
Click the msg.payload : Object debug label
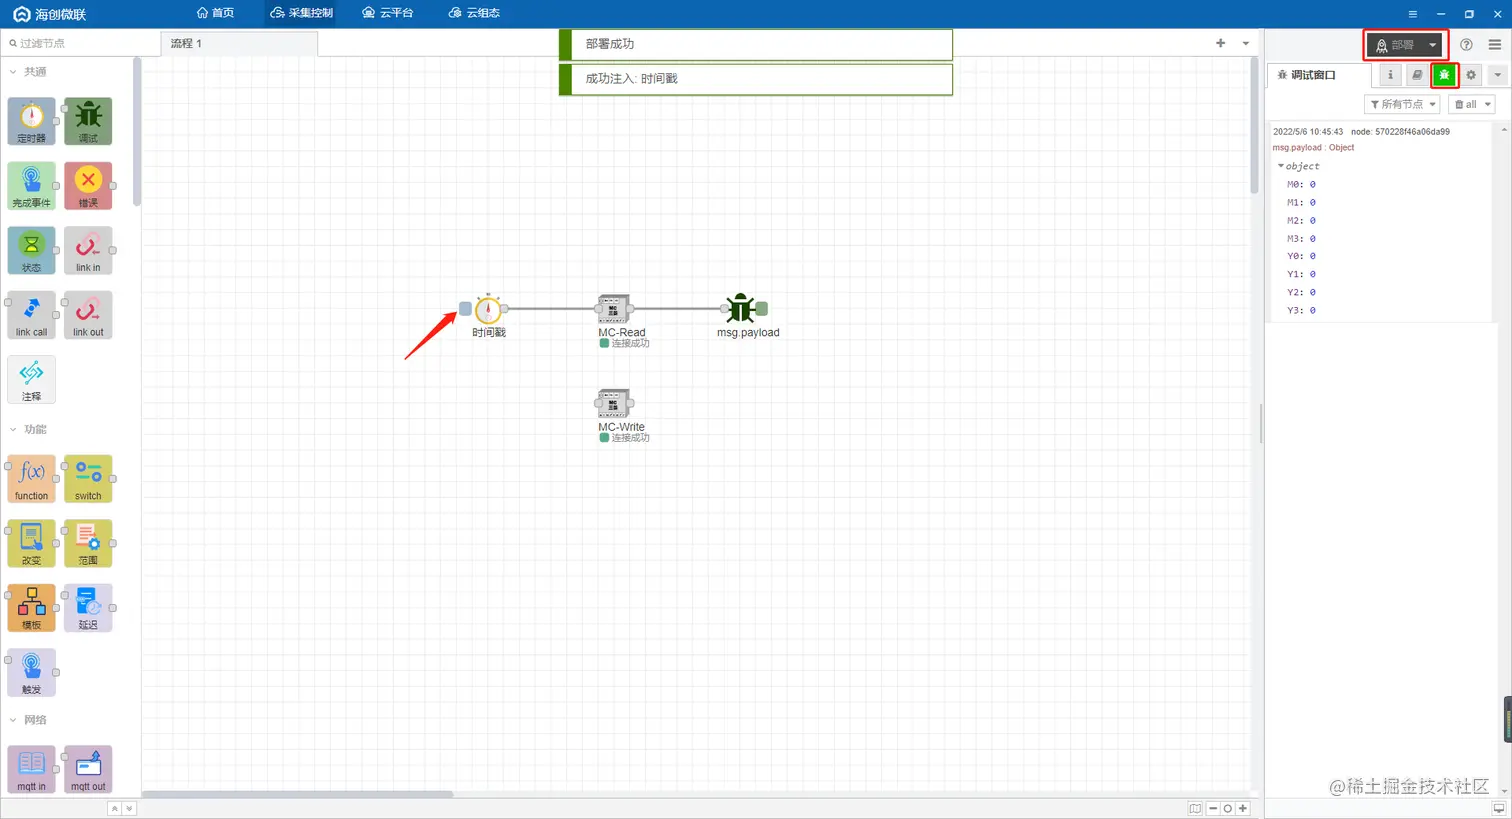click(x=1313, y=147)
